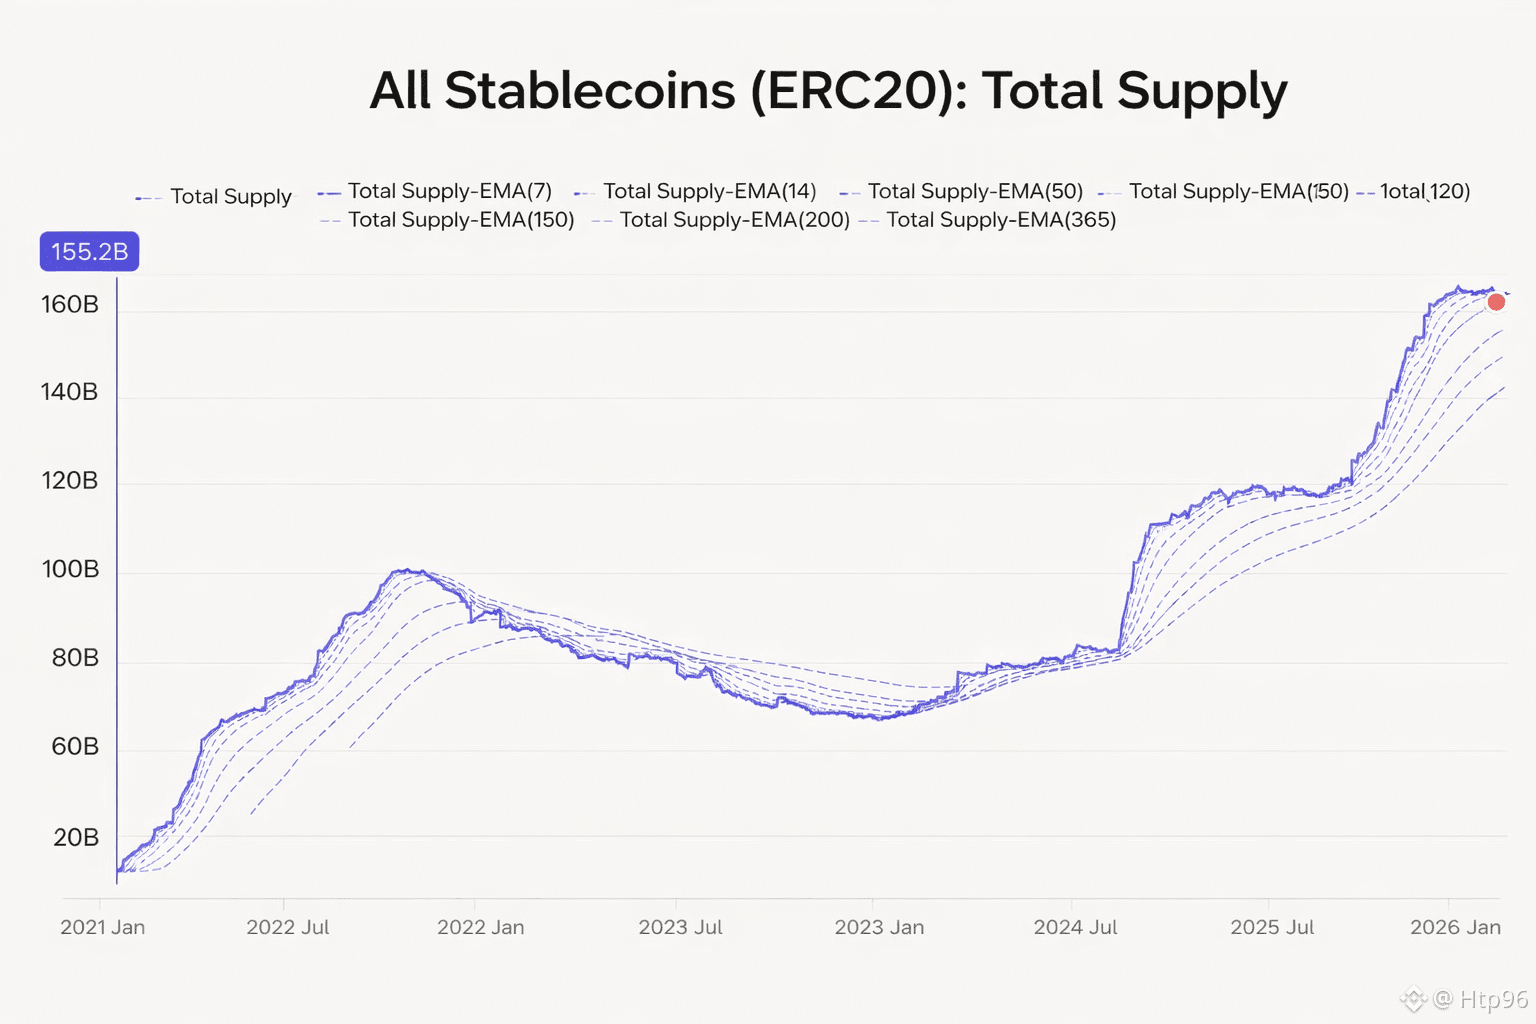Click the 155.2B value badge
This screenshot has width=1536, height=1024.
89,252
